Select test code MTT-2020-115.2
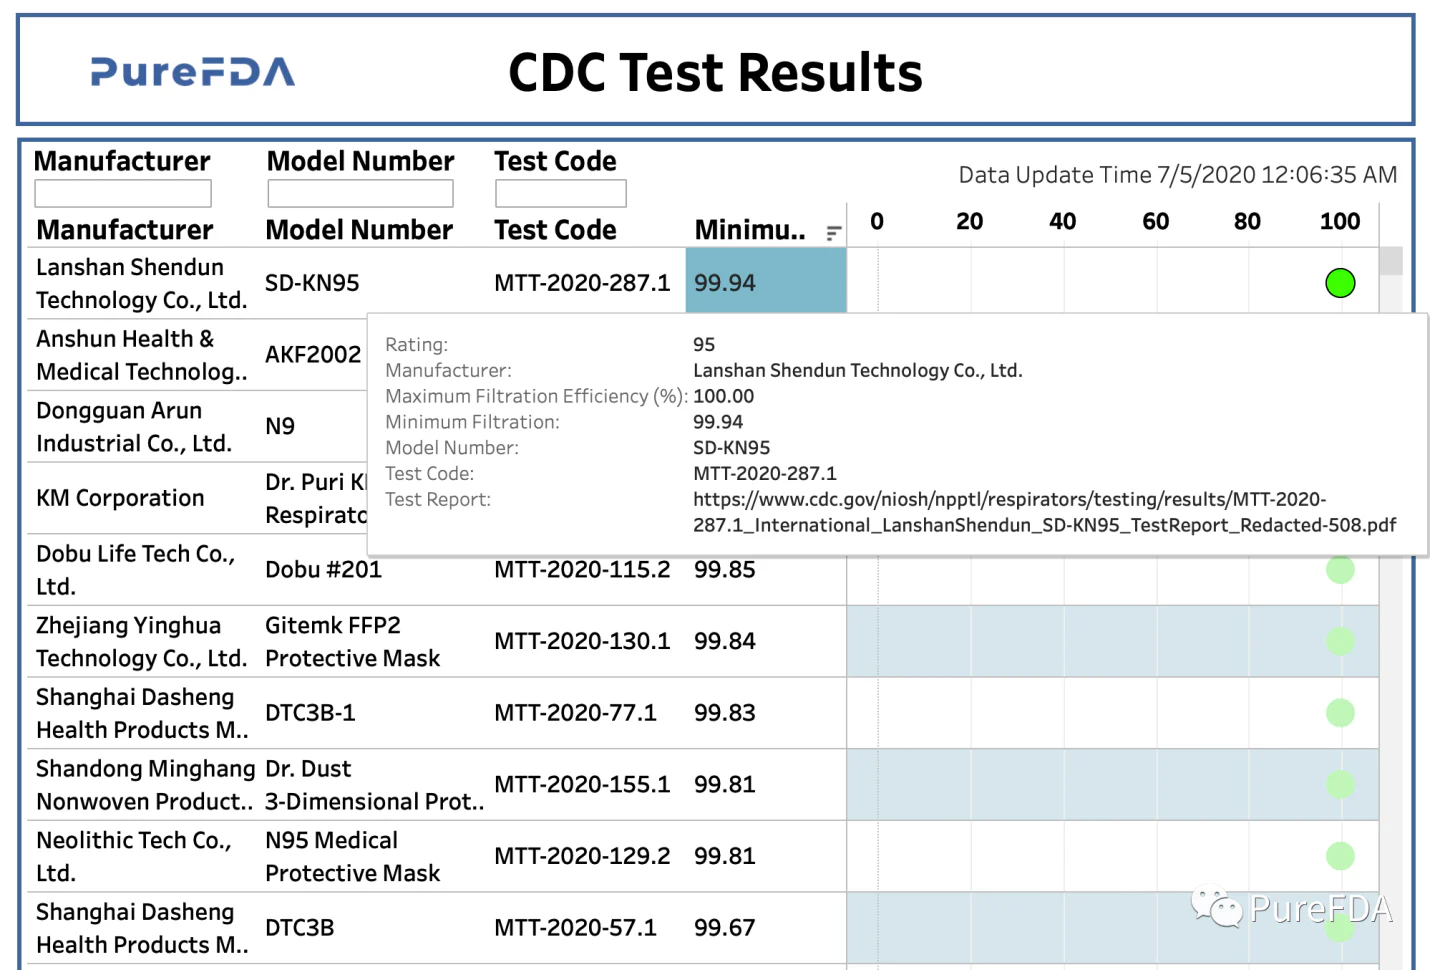This screenshot has width=1440, height=970. click(582, 569)
